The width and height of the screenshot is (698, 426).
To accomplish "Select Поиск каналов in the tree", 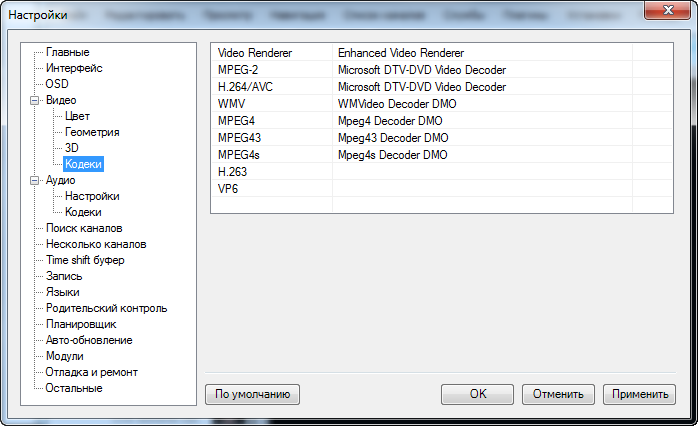I will tap(84, 228).
